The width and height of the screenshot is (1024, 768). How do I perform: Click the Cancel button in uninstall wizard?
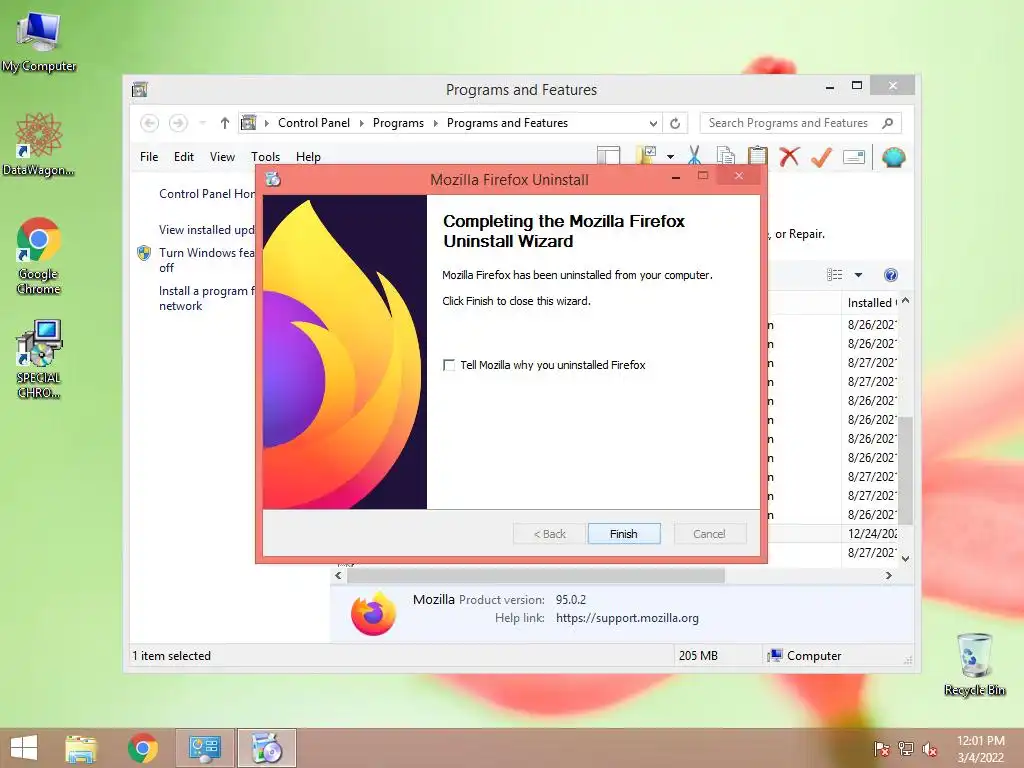click(709, 534)
